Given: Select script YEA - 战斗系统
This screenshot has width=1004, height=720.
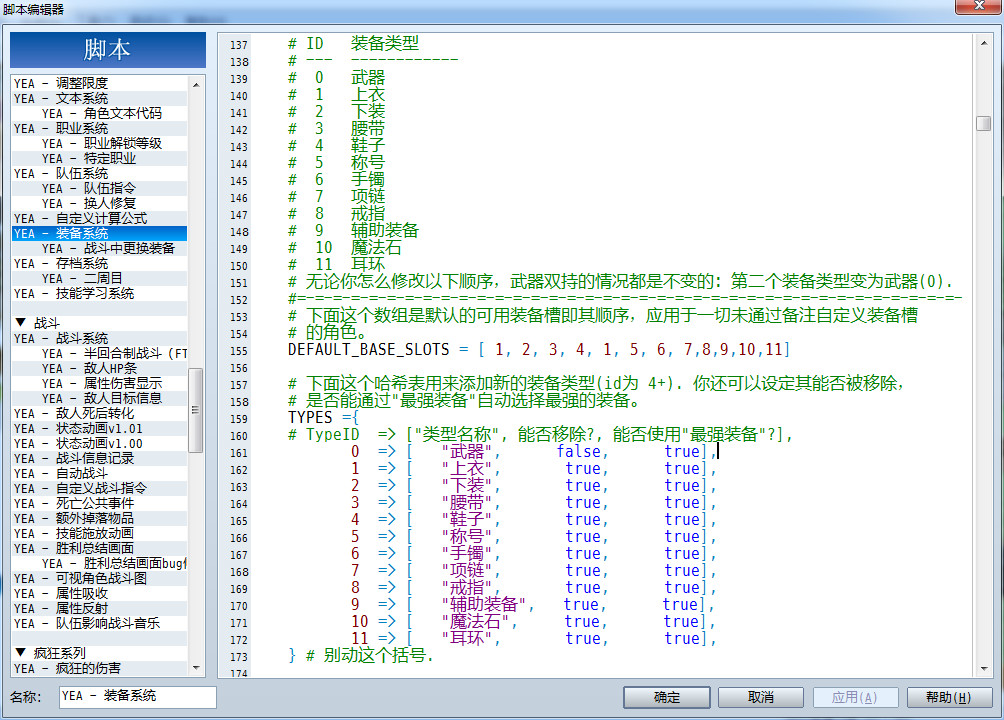Looking at the screenshot, I should click(99, 338).
